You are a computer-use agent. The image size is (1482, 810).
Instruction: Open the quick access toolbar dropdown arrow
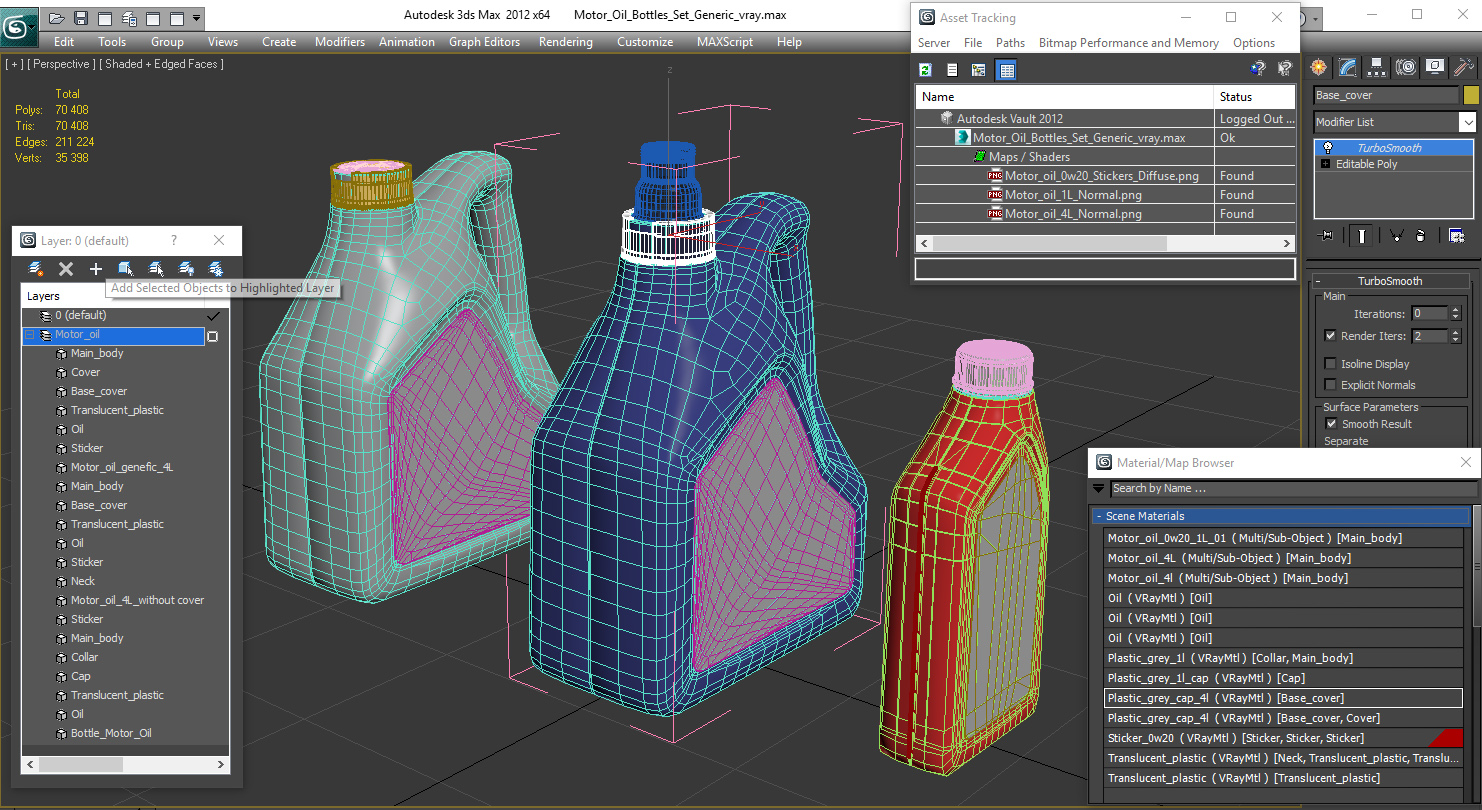pos(196,18)
